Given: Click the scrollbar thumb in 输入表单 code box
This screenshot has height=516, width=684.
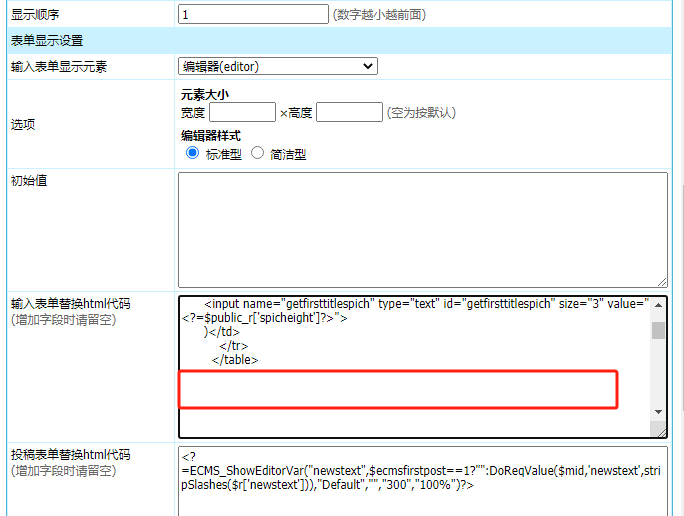Looking at the screenshot, I should pos(658,331).
